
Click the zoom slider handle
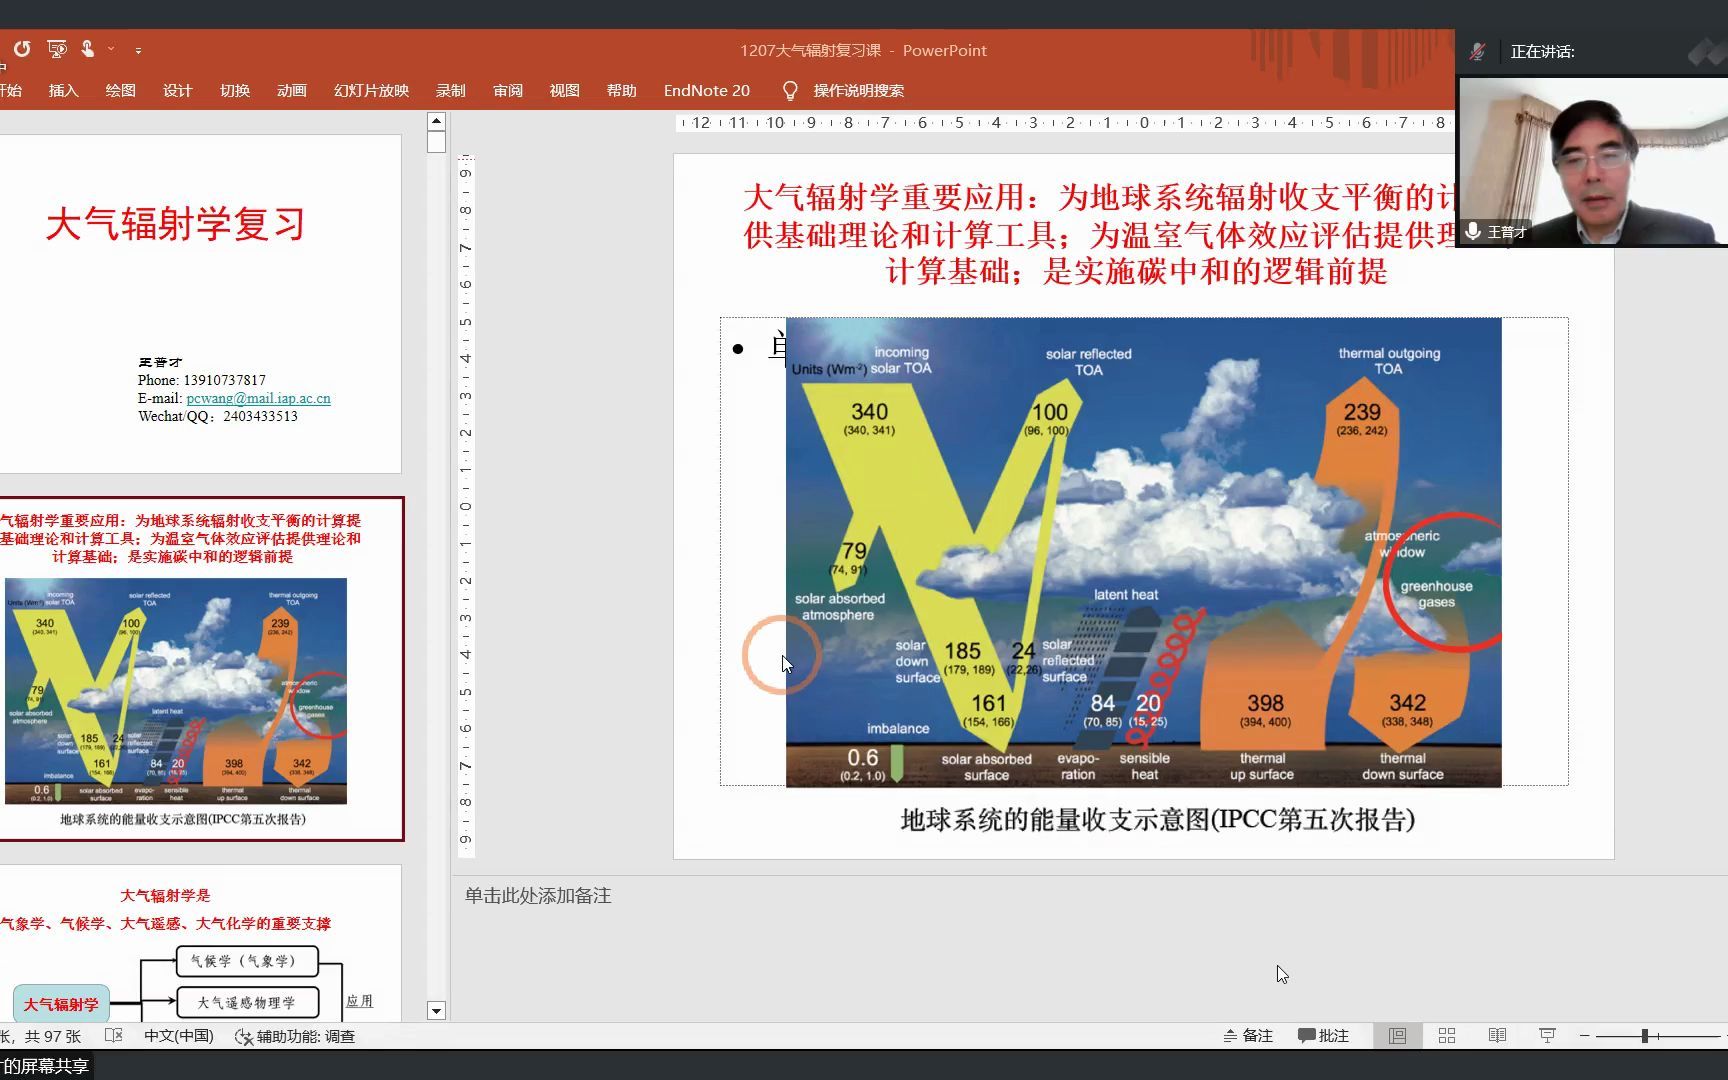coord(1644,1036)
